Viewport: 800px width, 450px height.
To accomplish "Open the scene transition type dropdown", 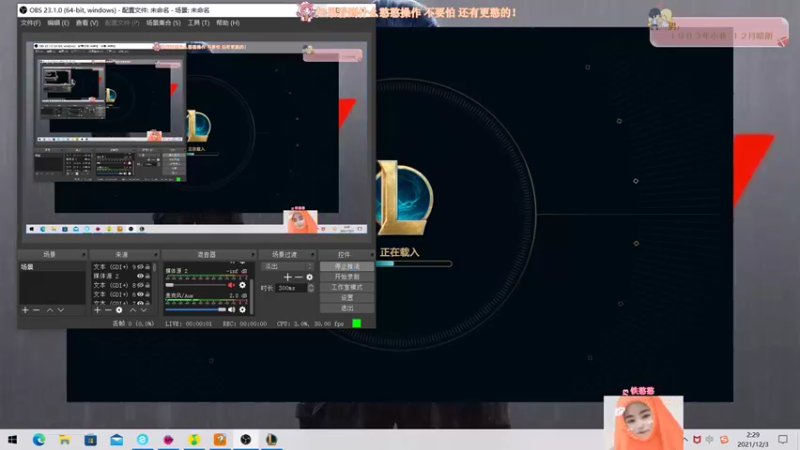I will click(288, 266).
